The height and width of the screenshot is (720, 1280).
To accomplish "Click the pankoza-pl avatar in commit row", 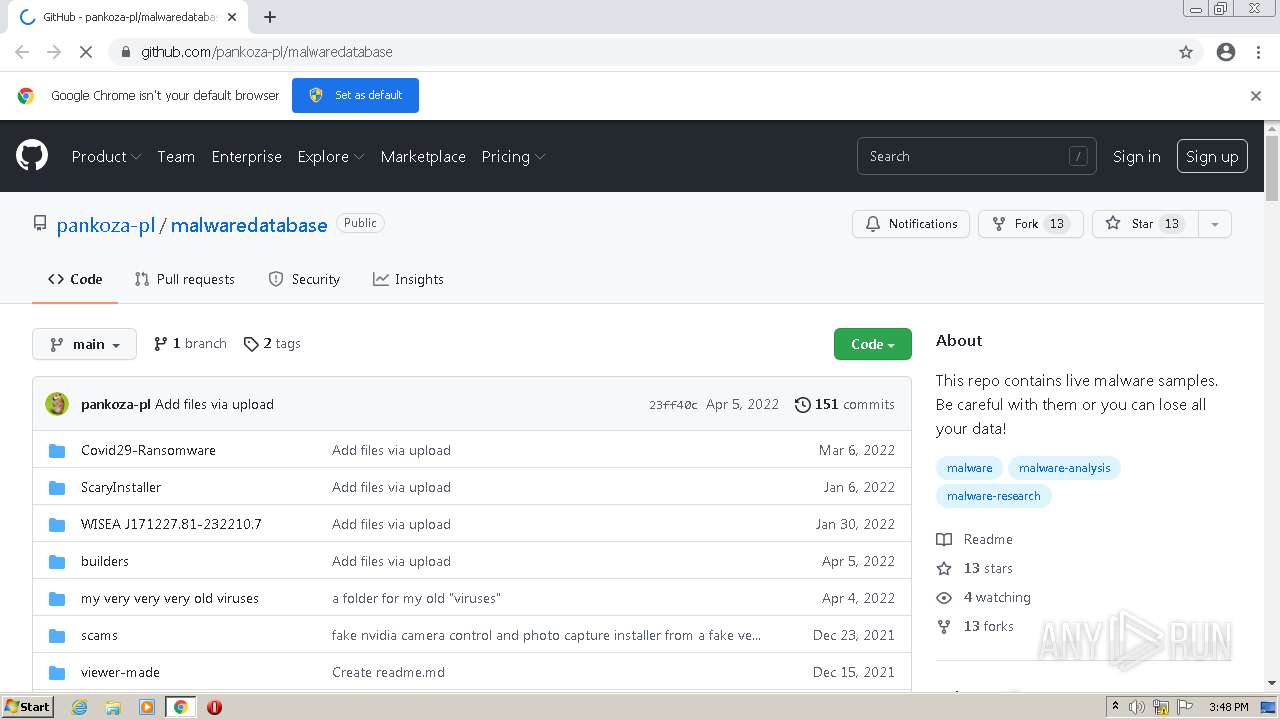I will pos(57,404).
